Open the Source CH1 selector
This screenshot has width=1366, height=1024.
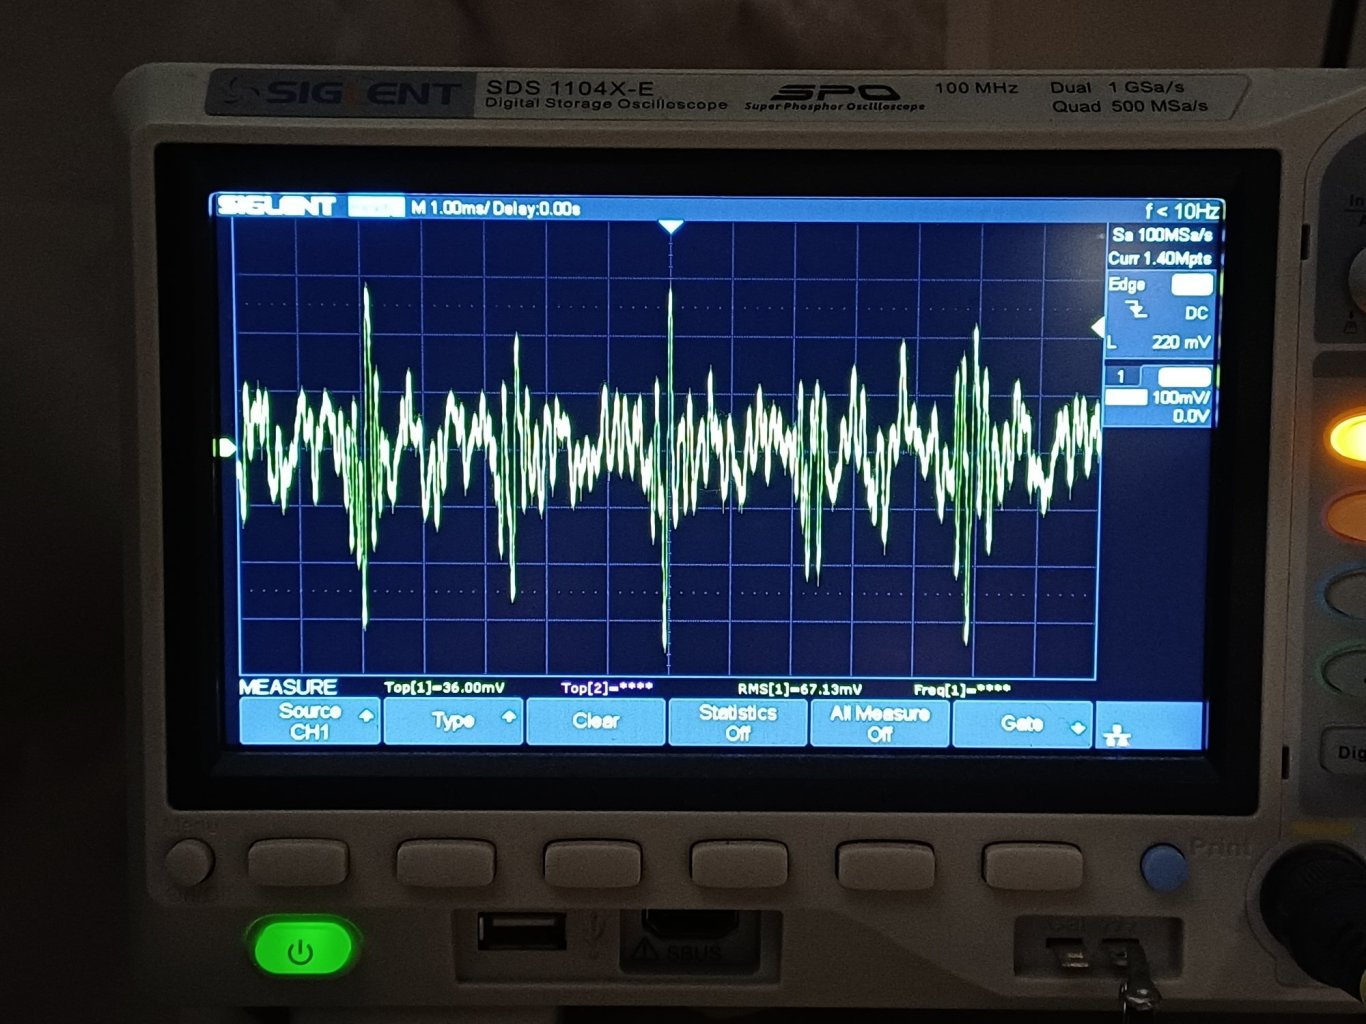pyautogui.click(x=311, y=721)
